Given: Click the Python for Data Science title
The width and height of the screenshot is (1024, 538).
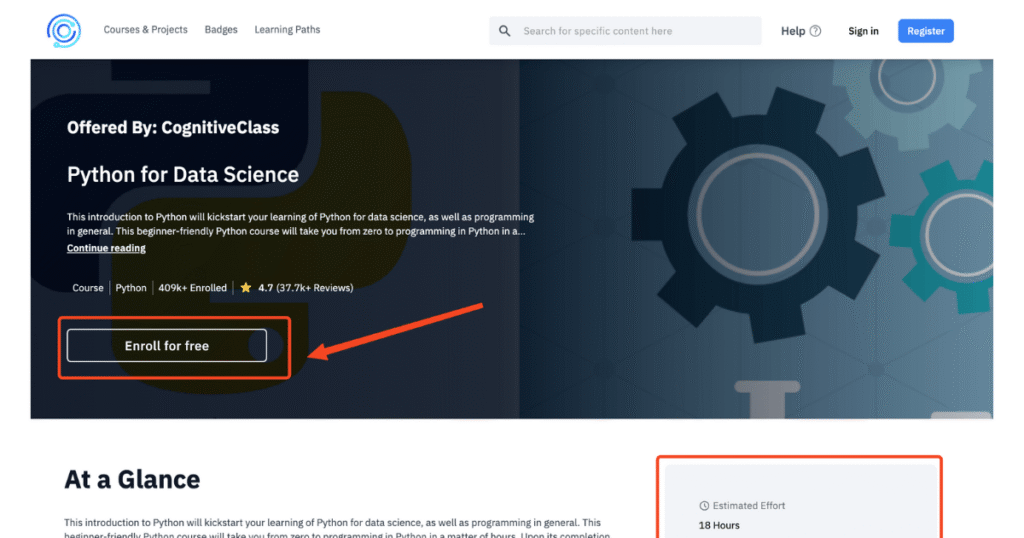Looking at the screenshot, I should [x=183, y=175].
